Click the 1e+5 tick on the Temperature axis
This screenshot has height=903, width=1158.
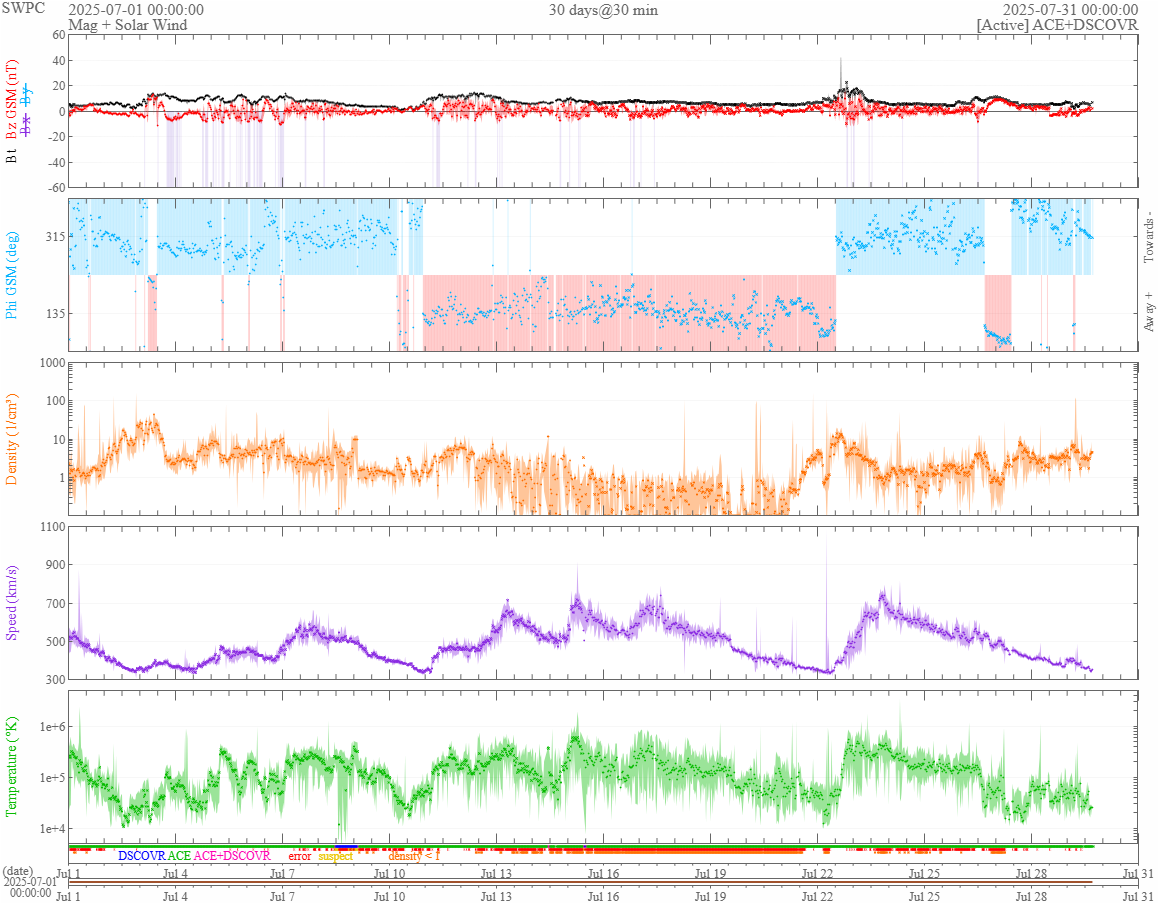pyautogui.click(x=53, y=778)
